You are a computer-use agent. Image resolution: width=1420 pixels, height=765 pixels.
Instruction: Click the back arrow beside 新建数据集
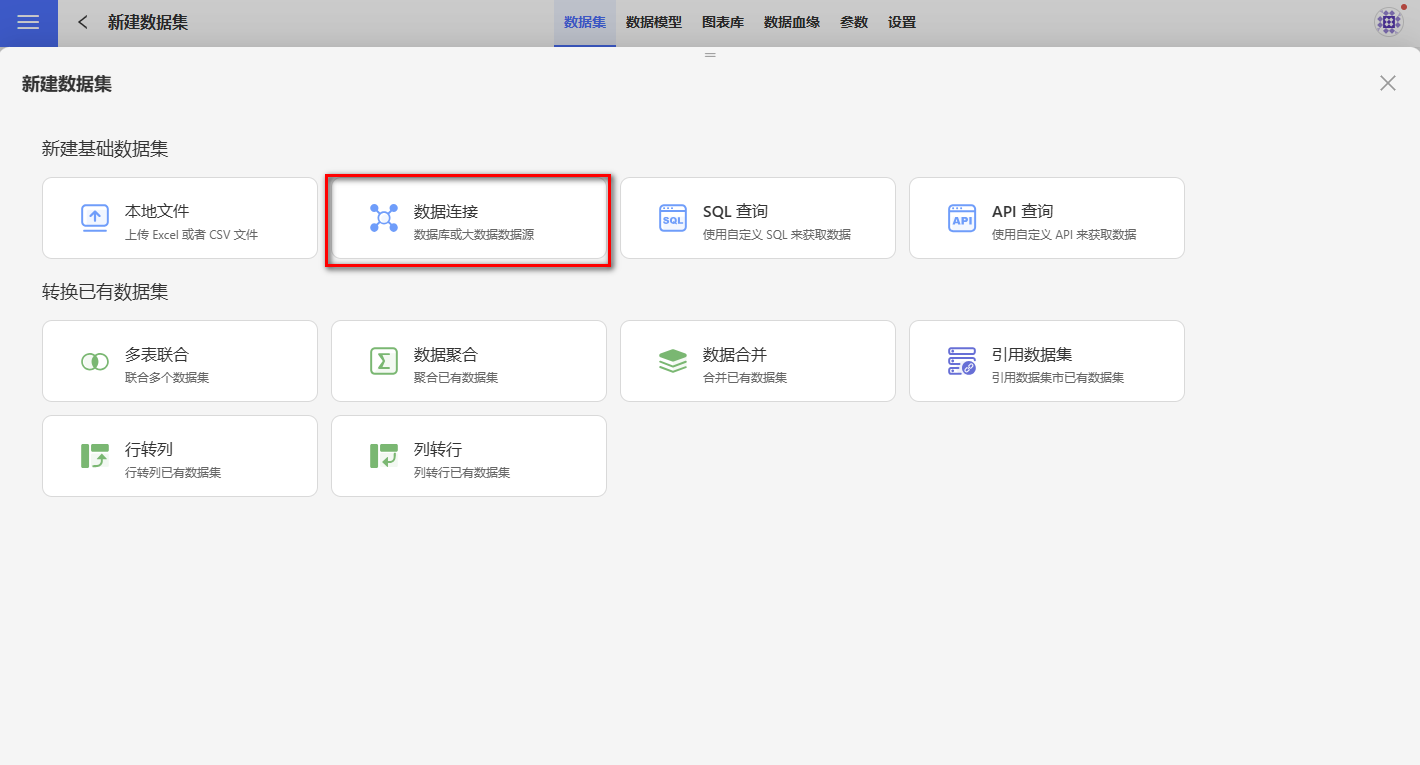83,22
